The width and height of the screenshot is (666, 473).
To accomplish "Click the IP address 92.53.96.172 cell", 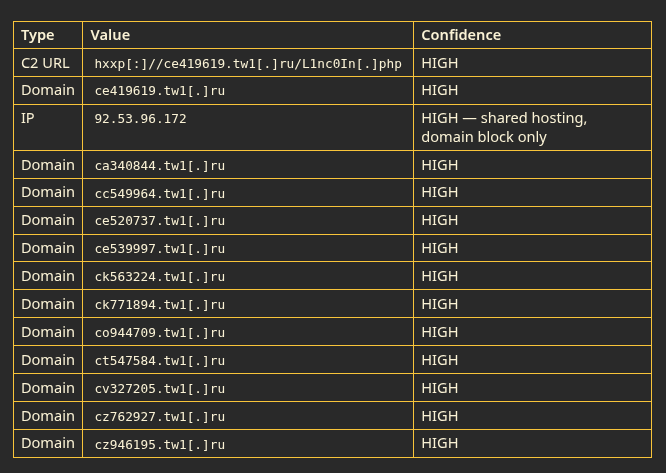I will pos(248,127).
